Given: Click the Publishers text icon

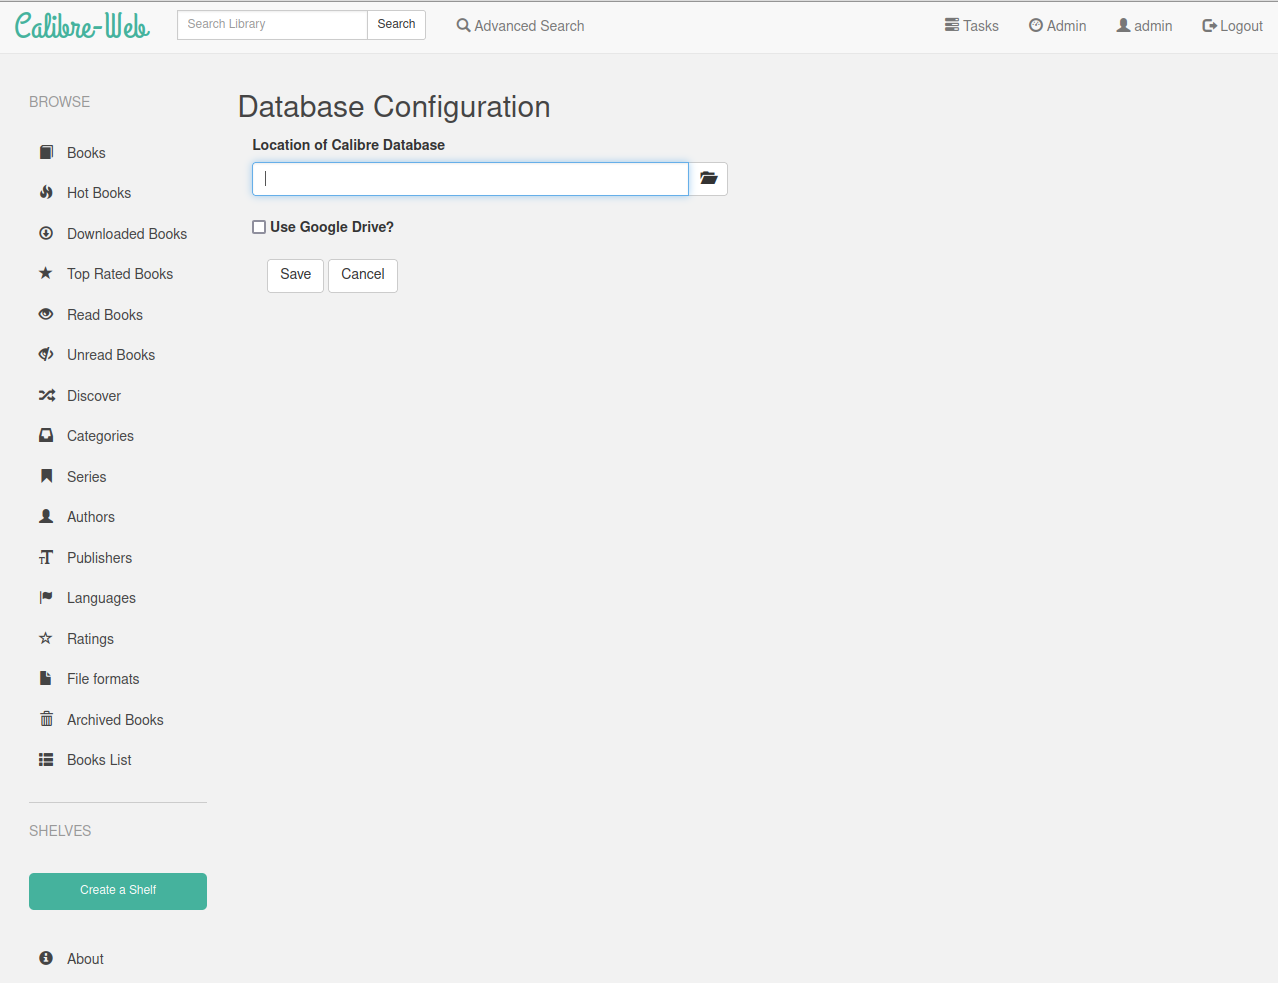Looking at the screenshot, I should [x=46, y=557].
